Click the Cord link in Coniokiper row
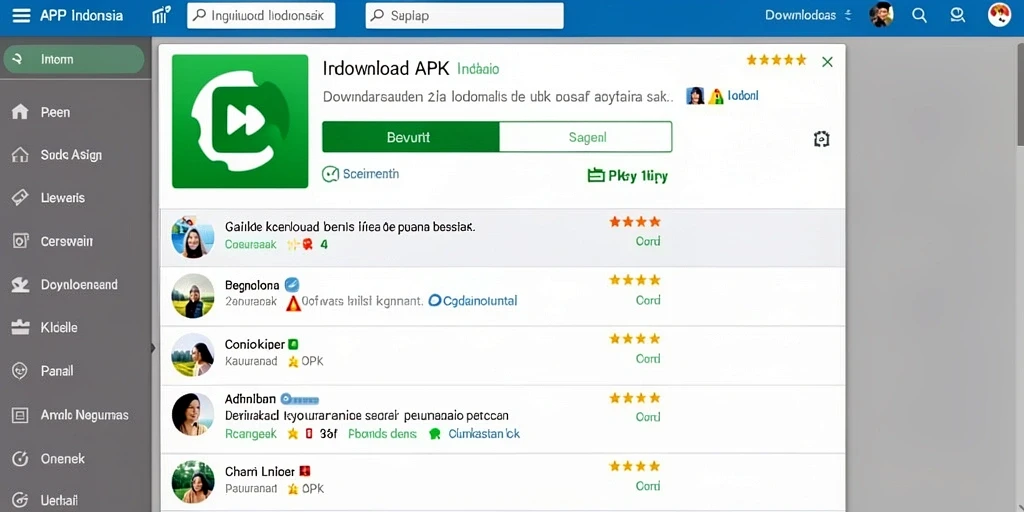This screenshot has height=512, width=1024. tap(648, 359)
